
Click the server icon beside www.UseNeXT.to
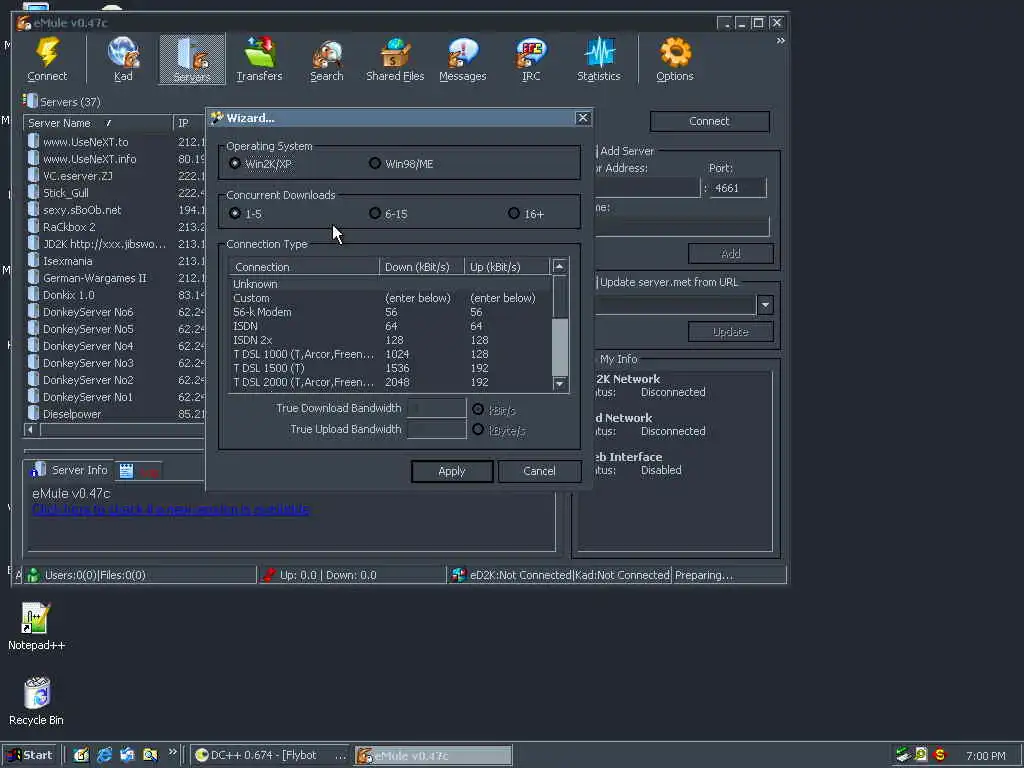33,141
